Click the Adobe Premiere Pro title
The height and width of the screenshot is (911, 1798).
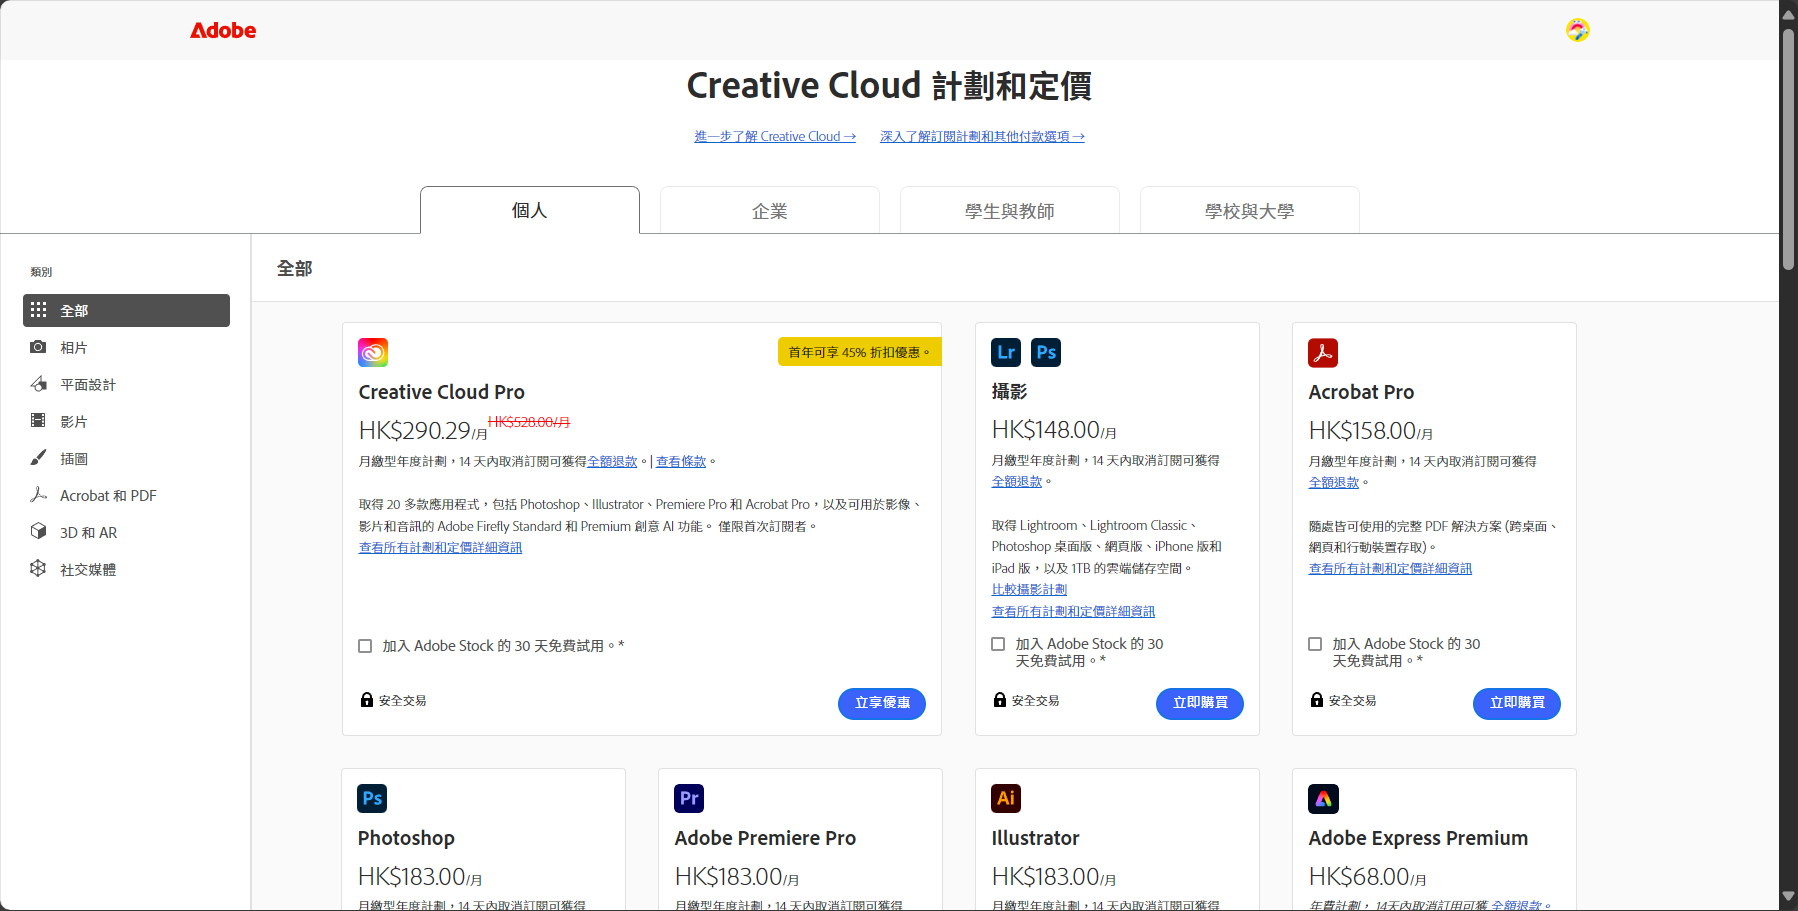pyautogui.click(x=765, y=838)
